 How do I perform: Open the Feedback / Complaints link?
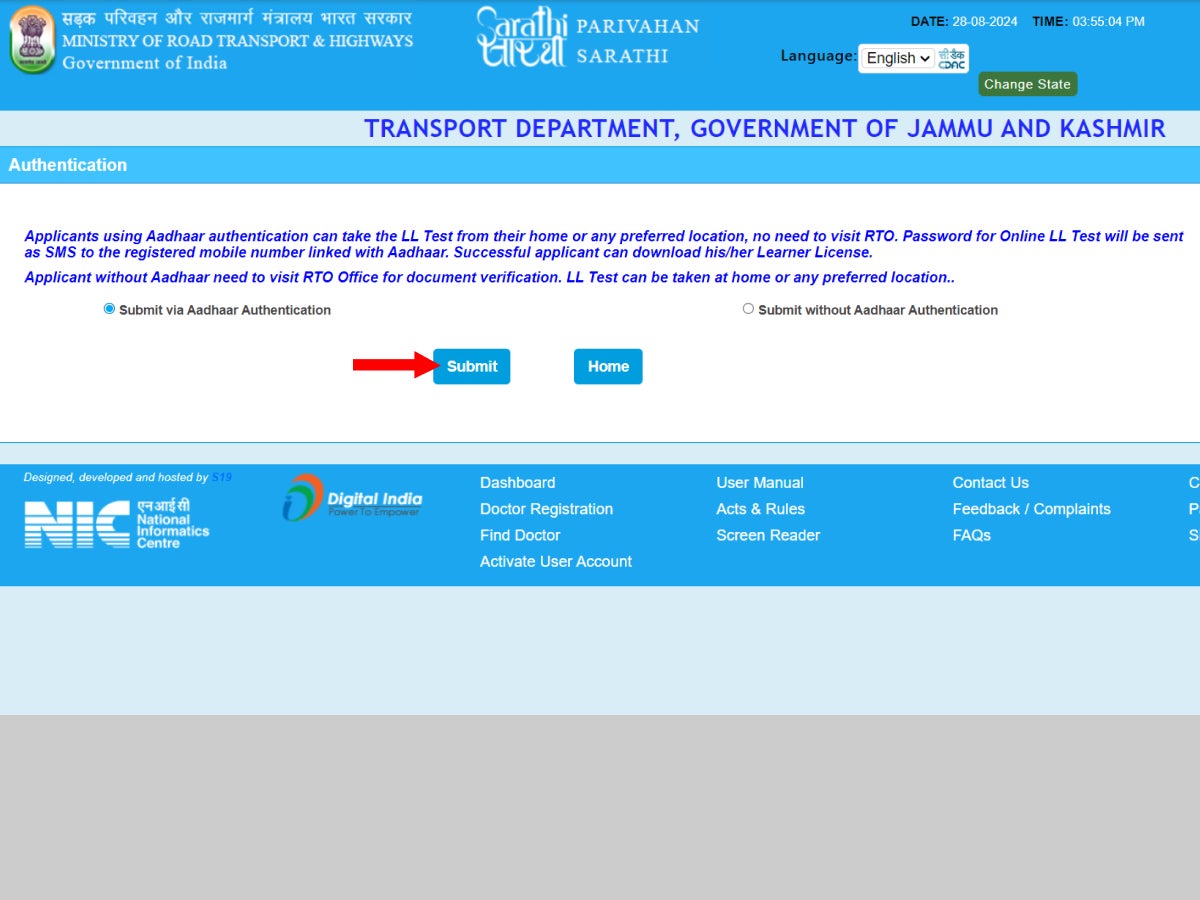pyautogui.click(x=1031, y=508)
